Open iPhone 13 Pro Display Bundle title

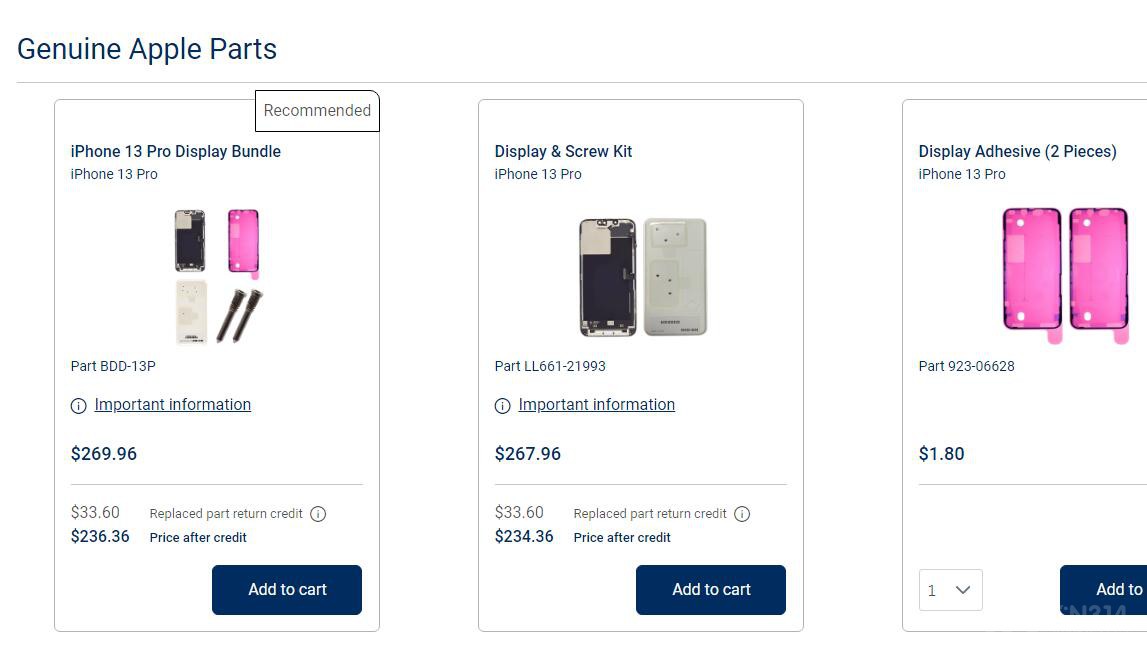tap(176, 151)
